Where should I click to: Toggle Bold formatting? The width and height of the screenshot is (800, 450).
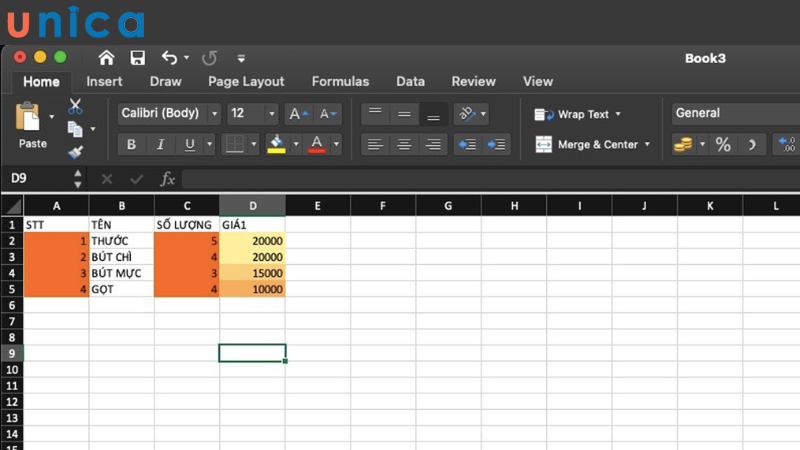(x=131, y=145)
